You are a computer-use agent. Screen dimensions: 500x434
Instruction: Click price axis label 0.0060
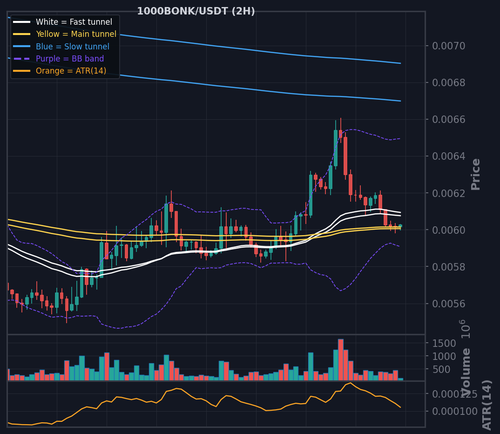coord(448,230)
